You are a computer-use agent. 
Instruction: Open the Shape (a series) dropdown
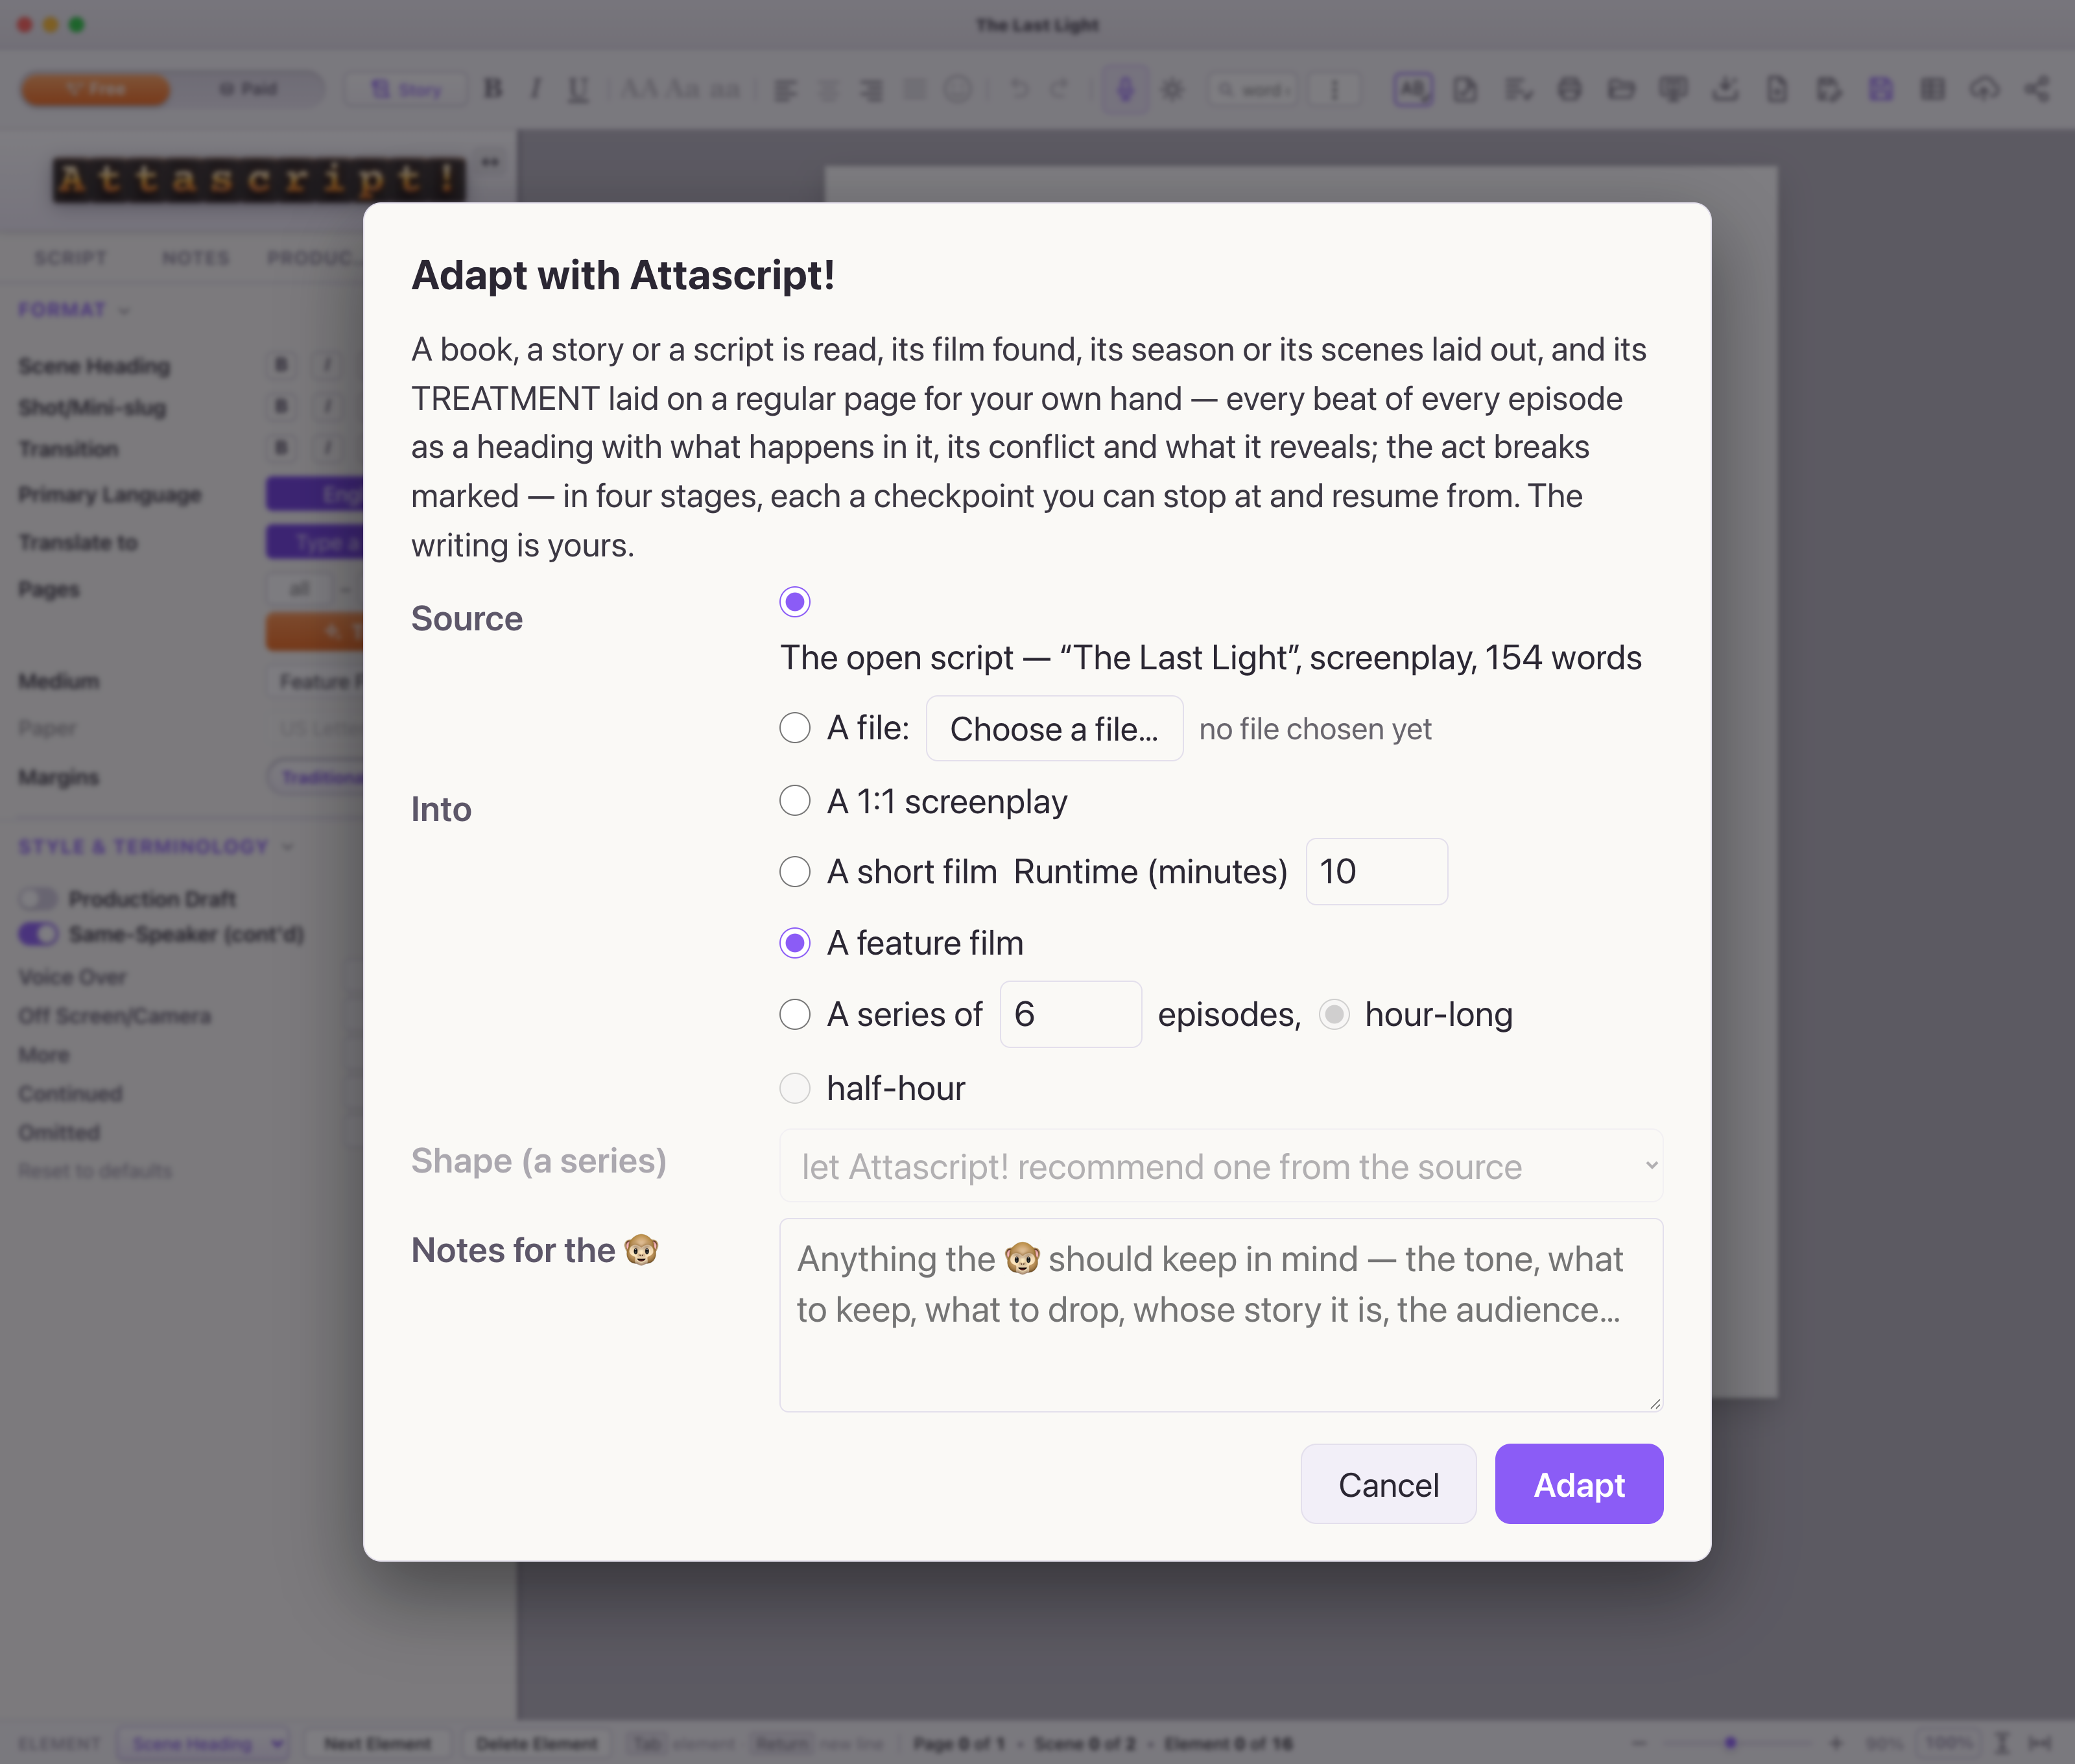click(1221, 1166)
